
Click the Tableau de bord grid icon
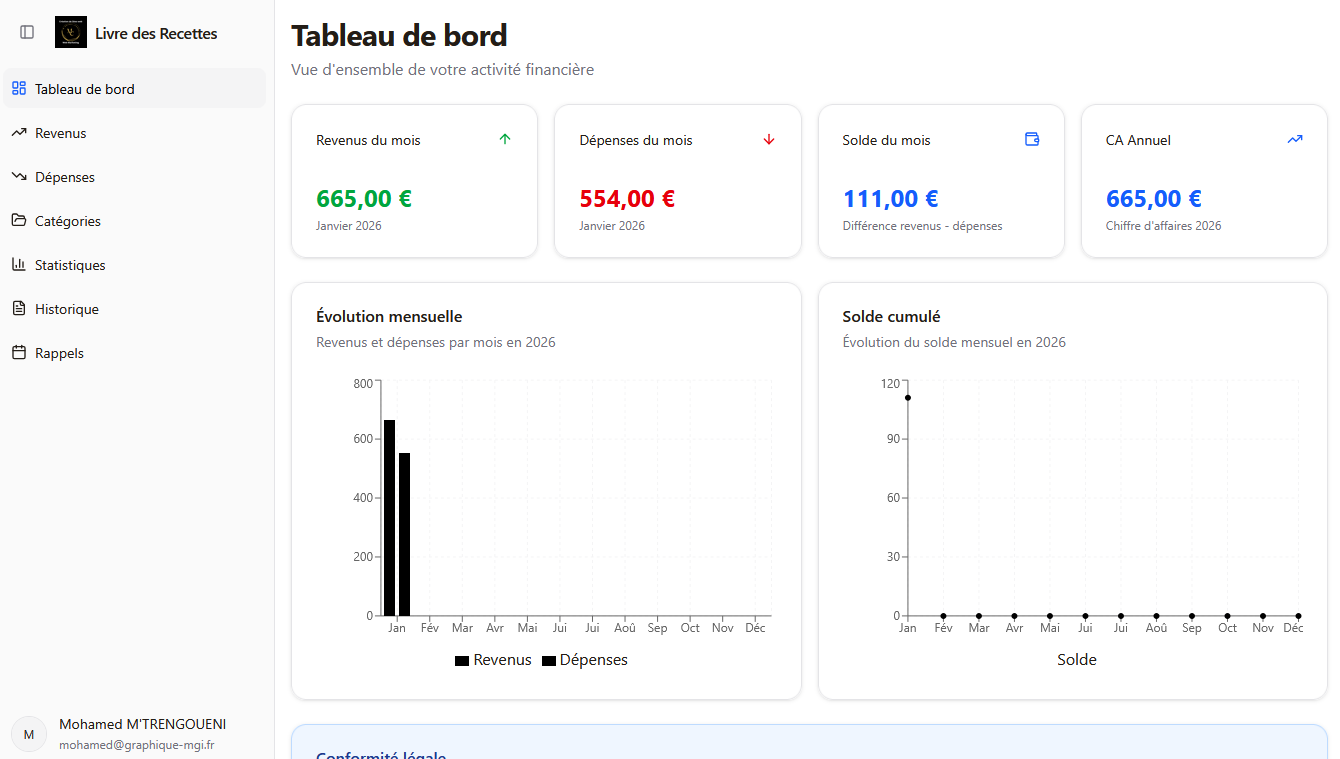point(19,88)
